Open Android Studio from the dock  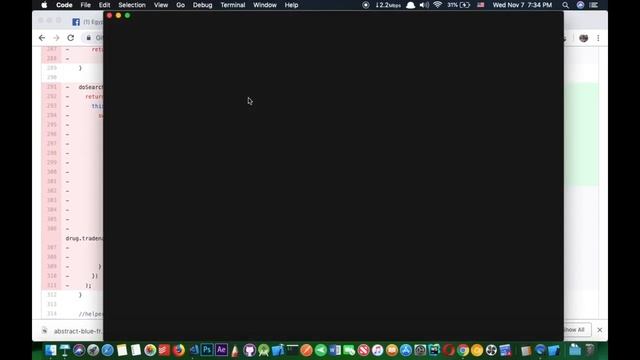coord(264,350)
